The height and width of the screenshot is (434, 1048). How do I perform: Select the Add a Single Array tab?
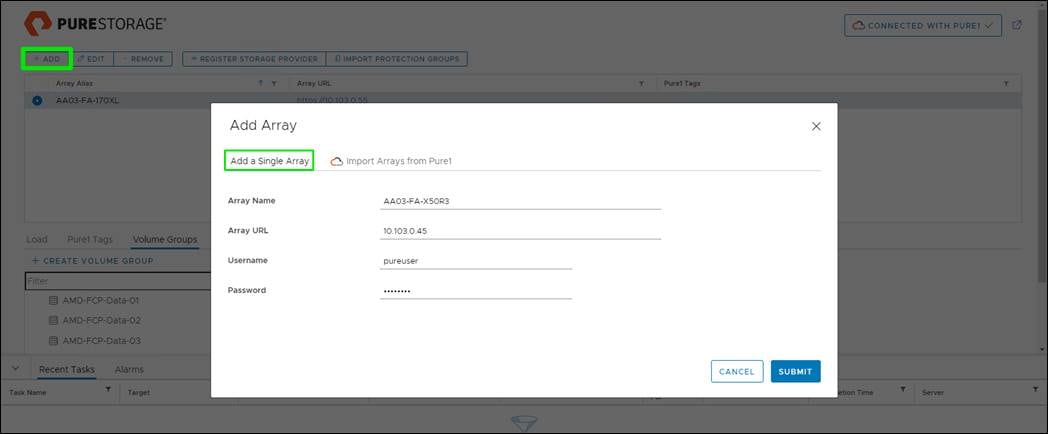[269, 161]
